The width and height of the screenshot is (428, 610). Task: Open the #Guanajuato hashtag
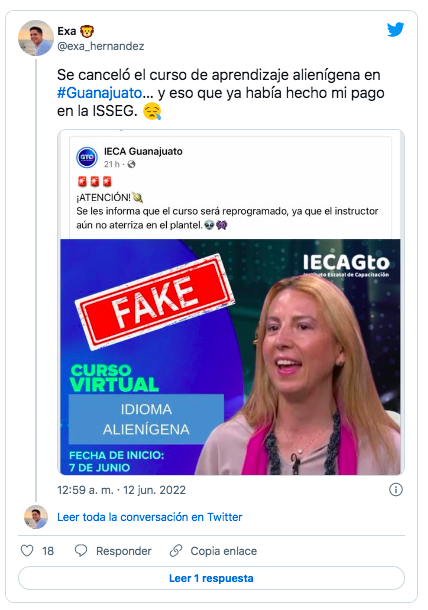(100, 93)
